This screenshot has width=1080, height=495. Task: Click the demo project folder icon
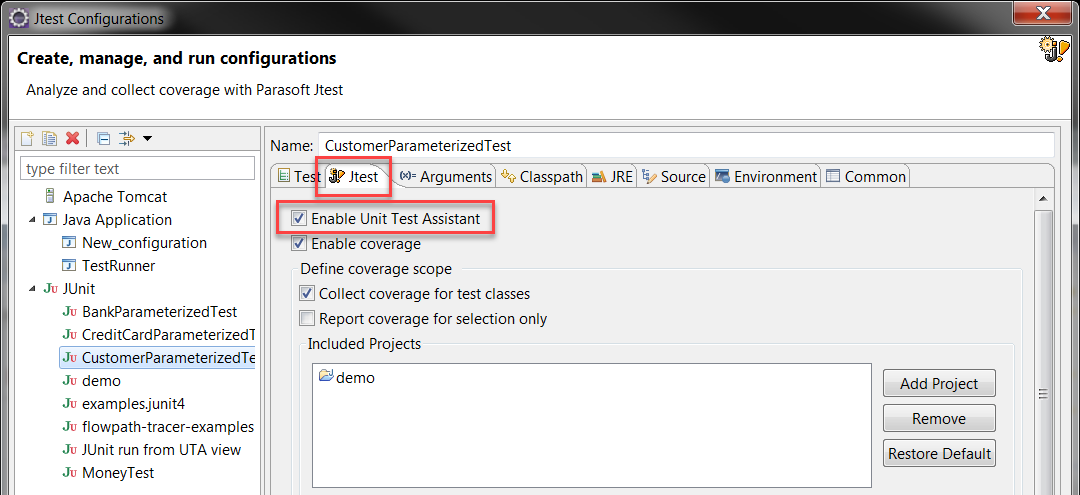(x=326, y=377)
